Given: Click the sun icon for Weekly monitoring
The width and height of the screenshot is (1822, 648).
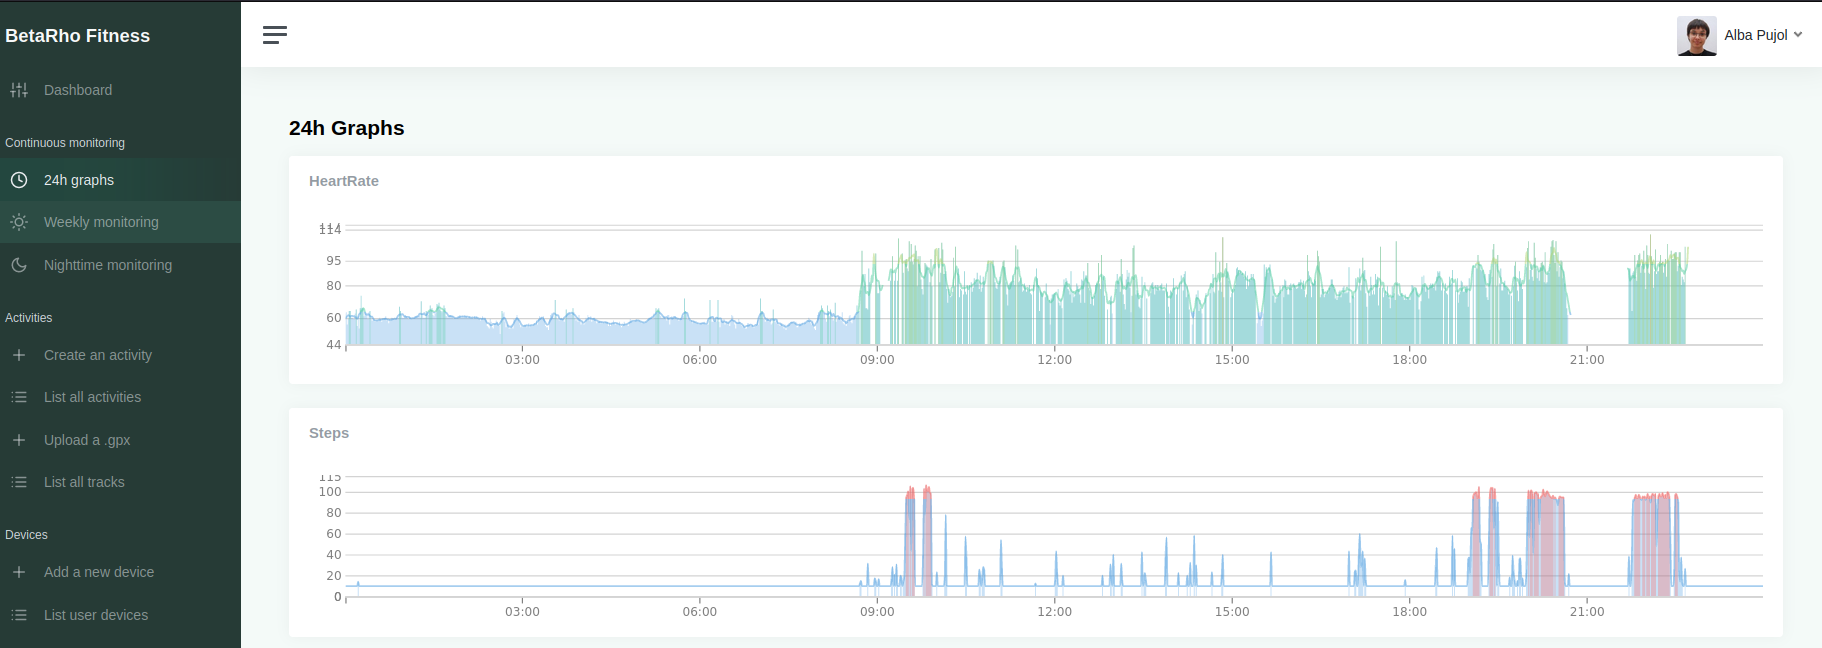Looking at the screenshot, I should [19, 222].
